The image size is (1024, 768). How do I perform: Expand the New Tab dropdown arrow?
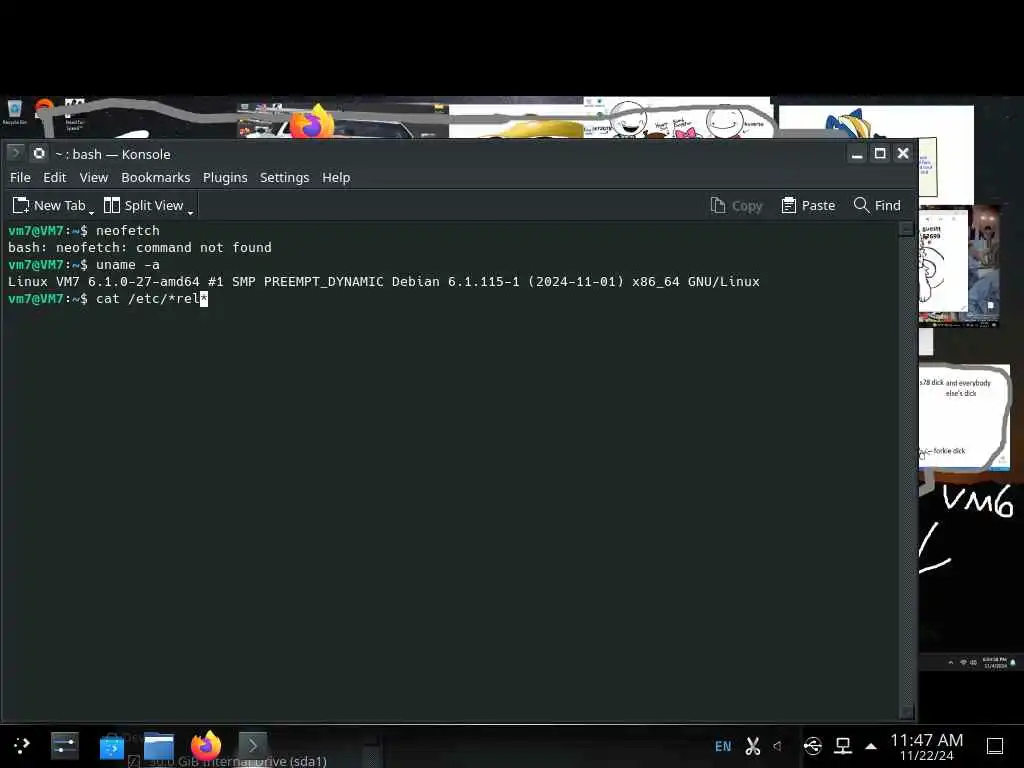(91, 211)
